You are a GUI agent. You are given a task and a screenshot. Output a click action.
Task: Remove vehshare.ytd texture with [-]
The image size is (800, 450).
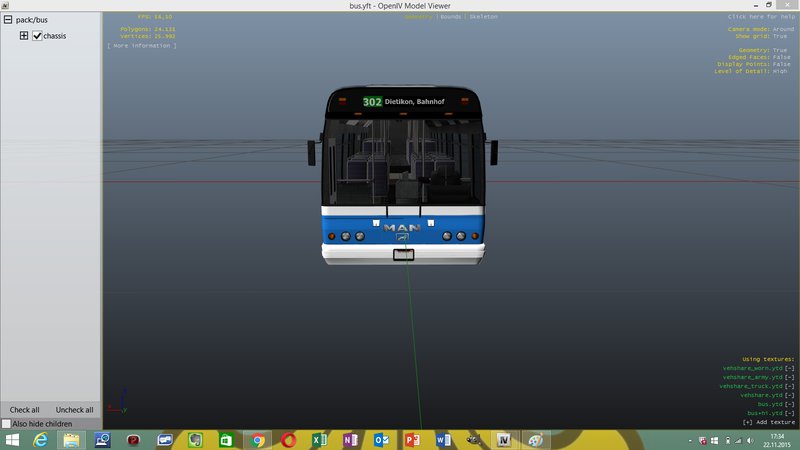pyautogui.click(x=790, y=395)
